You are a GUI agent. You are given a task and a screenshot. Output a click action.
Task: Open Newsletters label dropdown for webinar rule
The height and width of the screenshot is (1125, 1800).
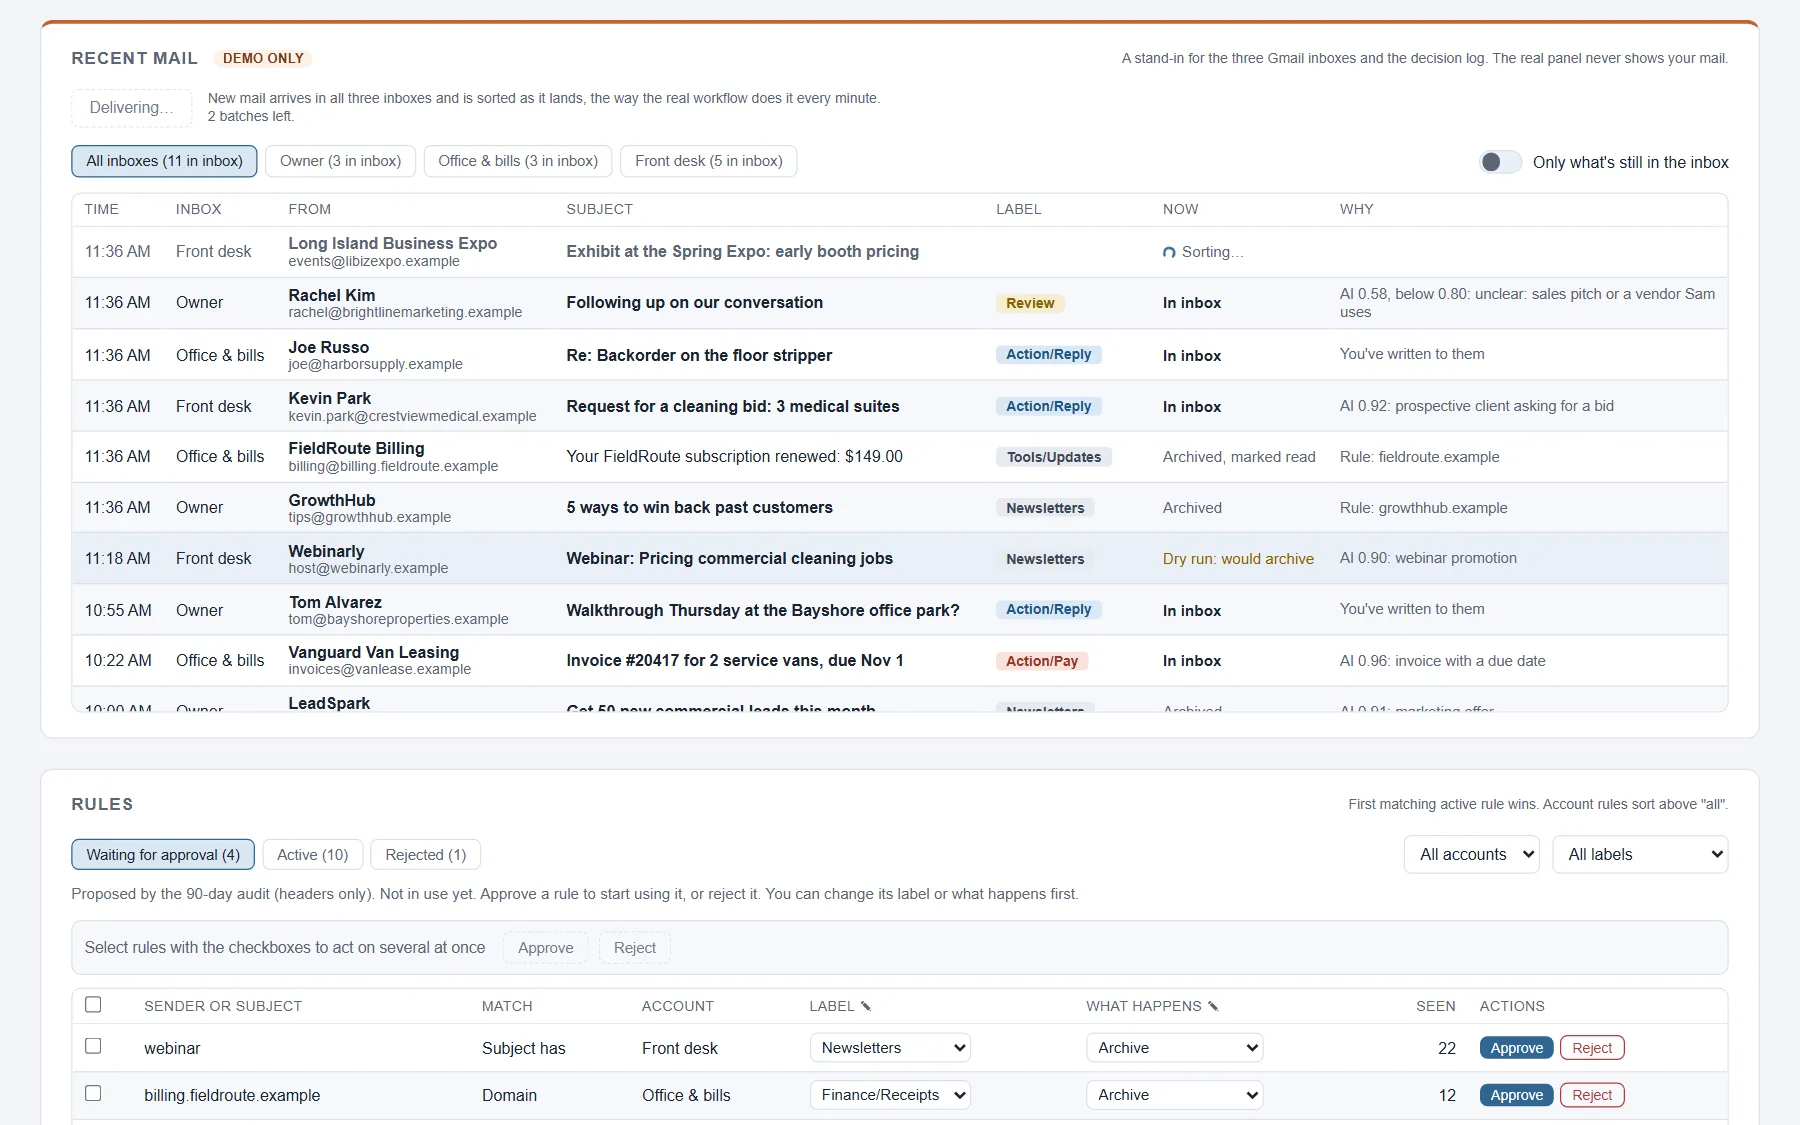(890, 1048)
